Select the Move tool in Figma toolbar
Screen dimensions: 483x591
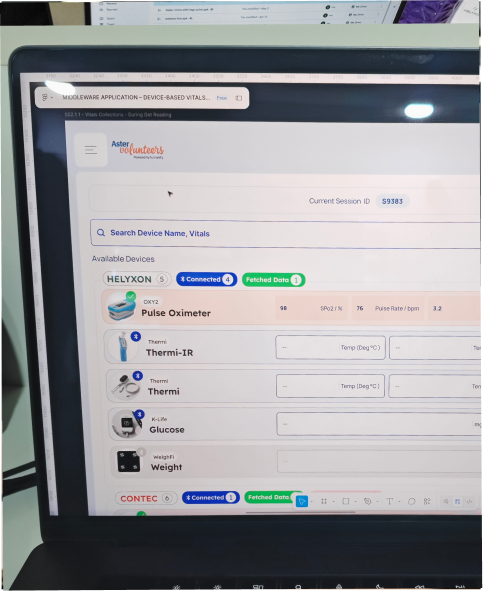302,501
